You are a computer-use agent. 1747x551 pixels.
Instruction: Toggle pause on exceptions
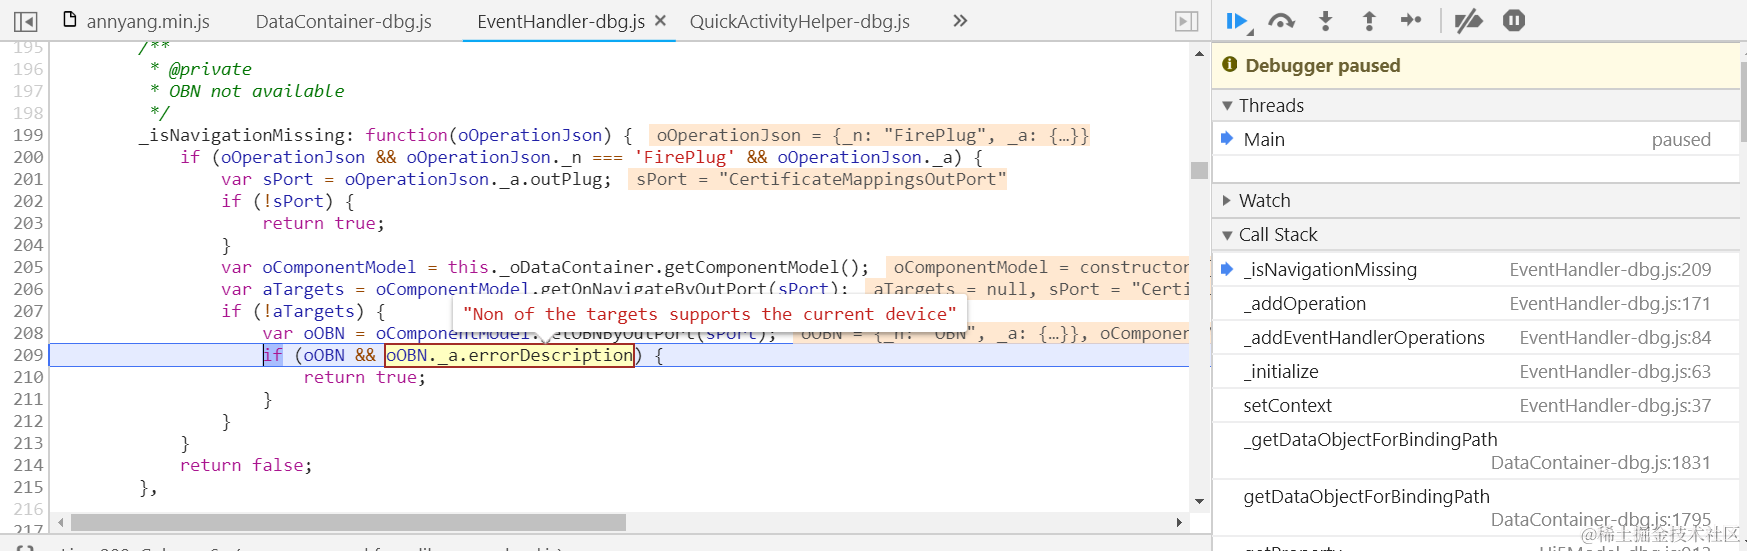tap(1514, 20)
